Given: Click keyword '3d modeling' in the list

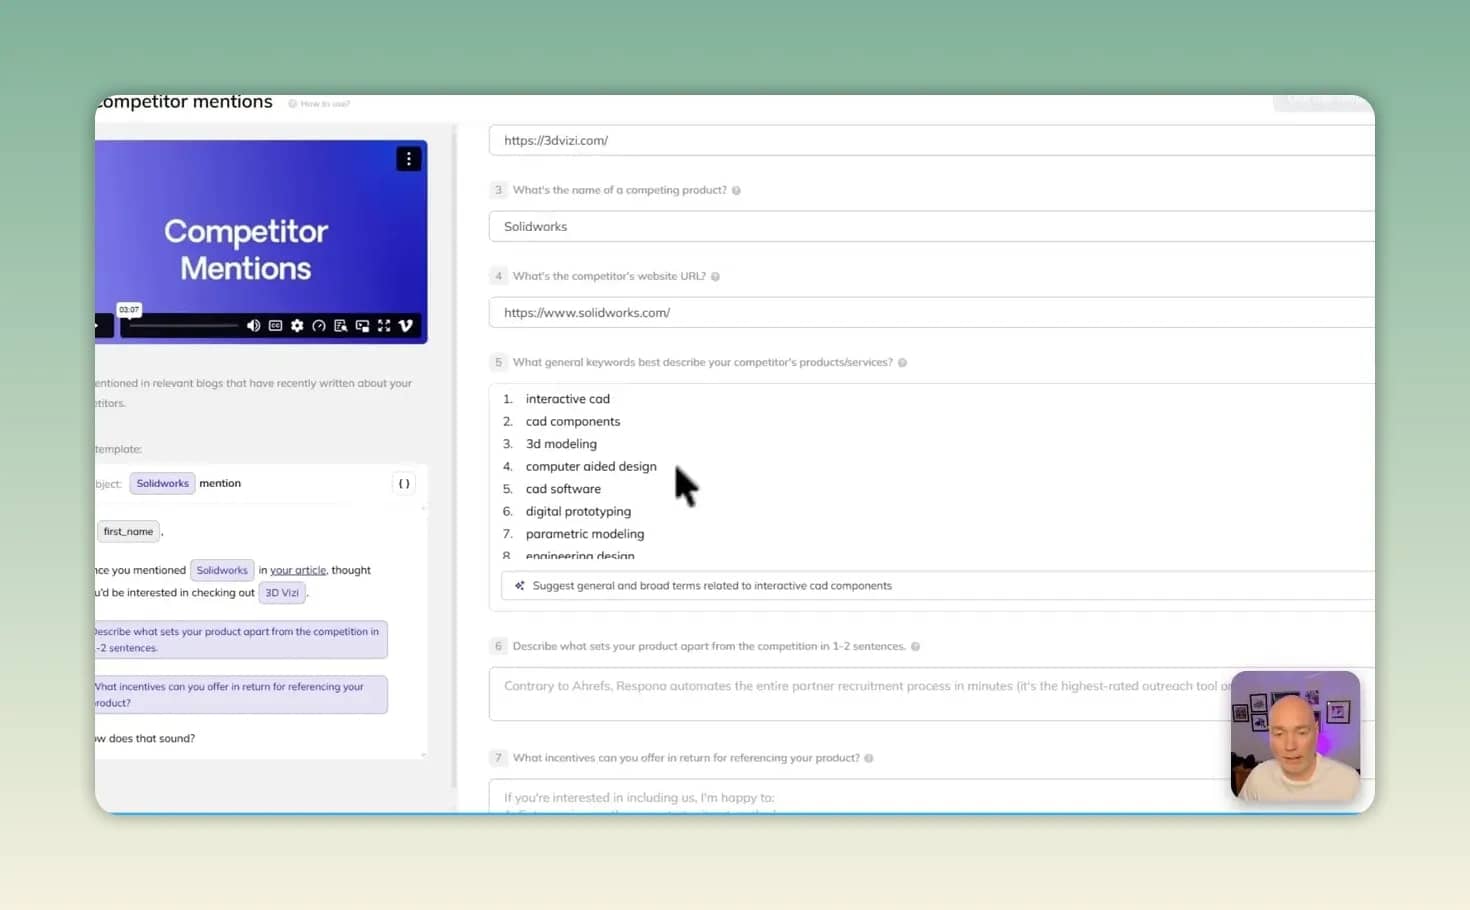Looking at the screenshot, I should point(561,444).
